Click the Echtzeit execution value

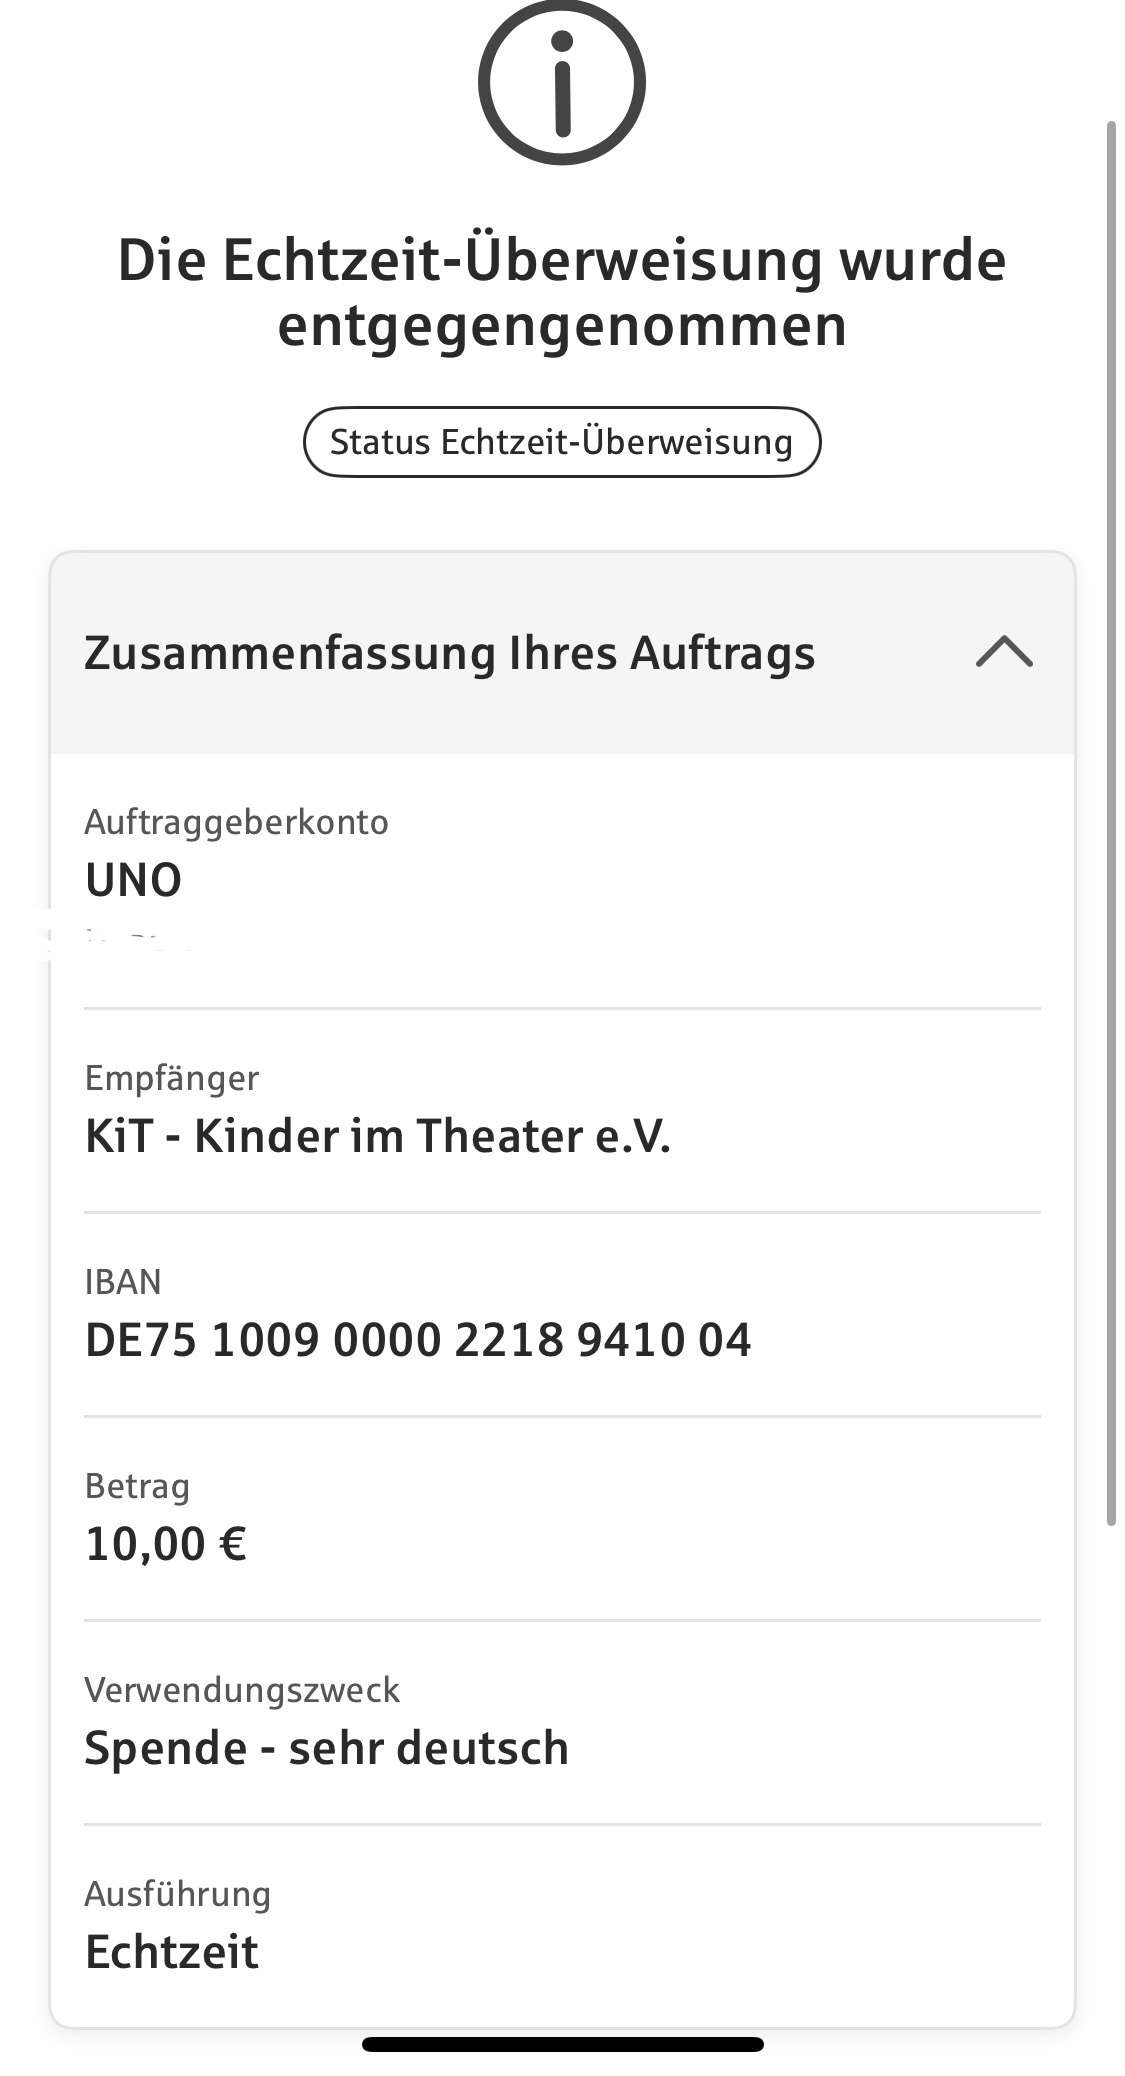click(x=171, y=1952)
